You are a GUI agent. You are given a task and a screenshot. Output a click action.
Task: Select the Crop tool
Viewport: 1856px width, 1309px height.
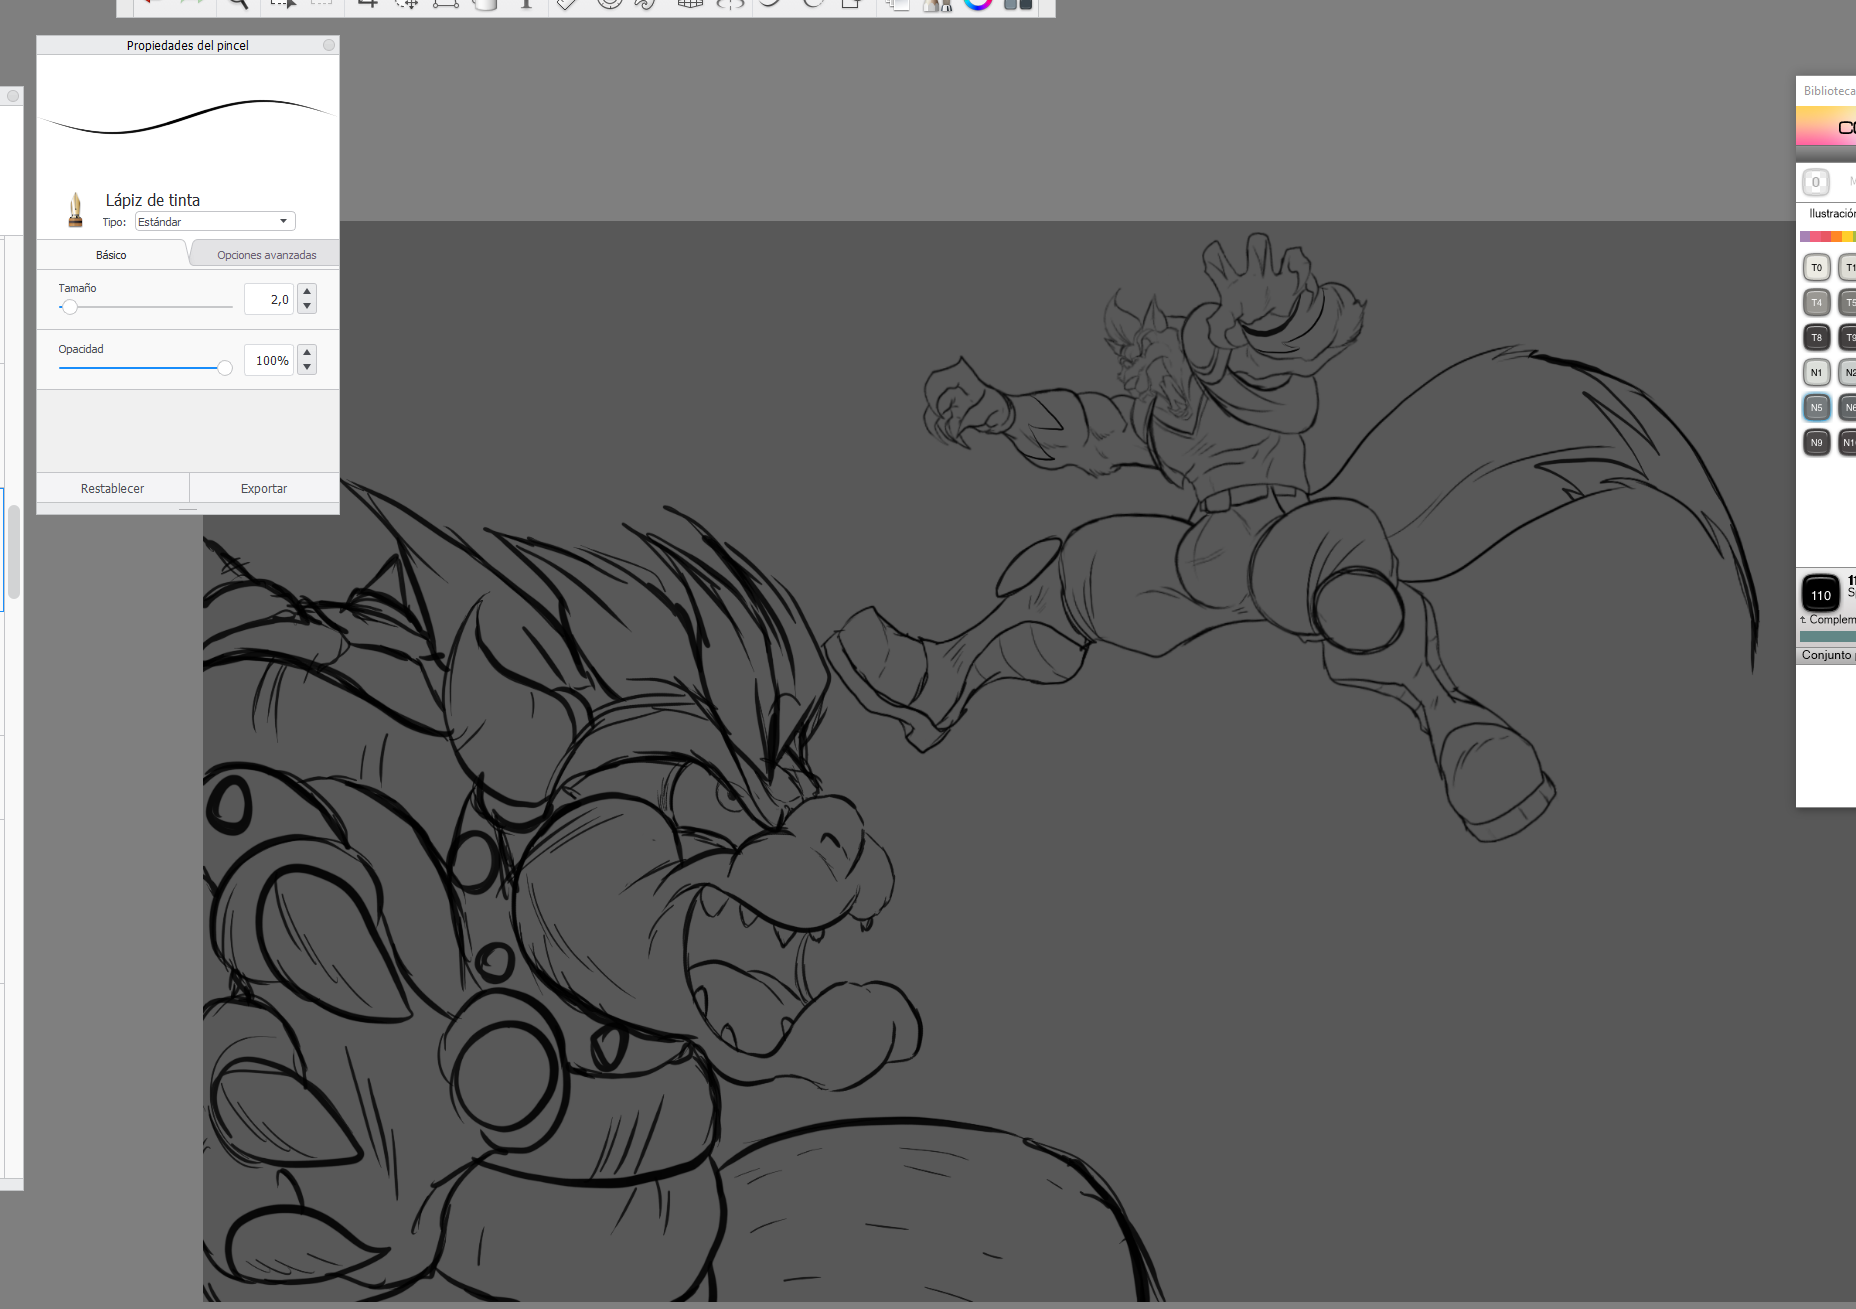tap(368, 4)
